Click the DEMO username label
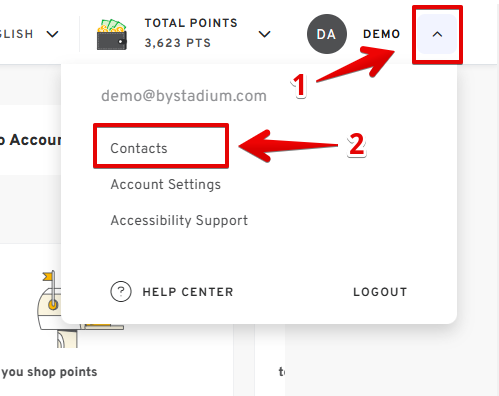Screen dimensions: 499x396 (x=381, y=34)
